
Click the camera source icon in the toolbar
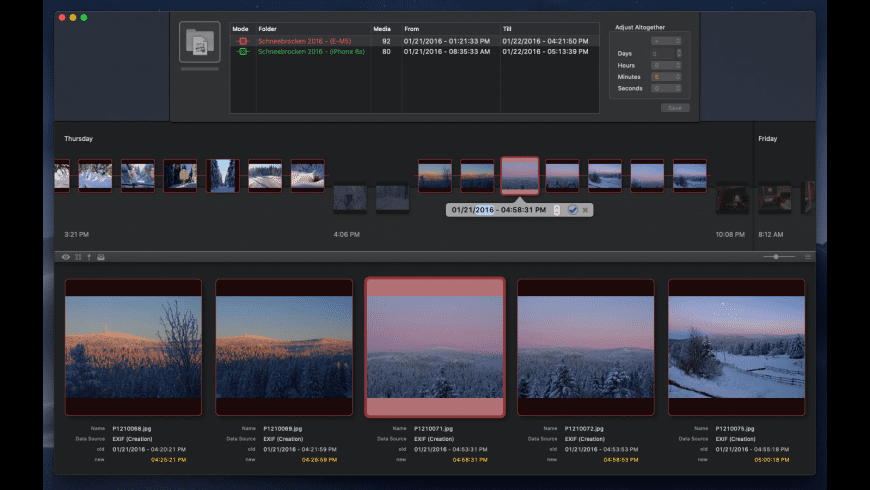pyautogui.click(x=101, y=257)
